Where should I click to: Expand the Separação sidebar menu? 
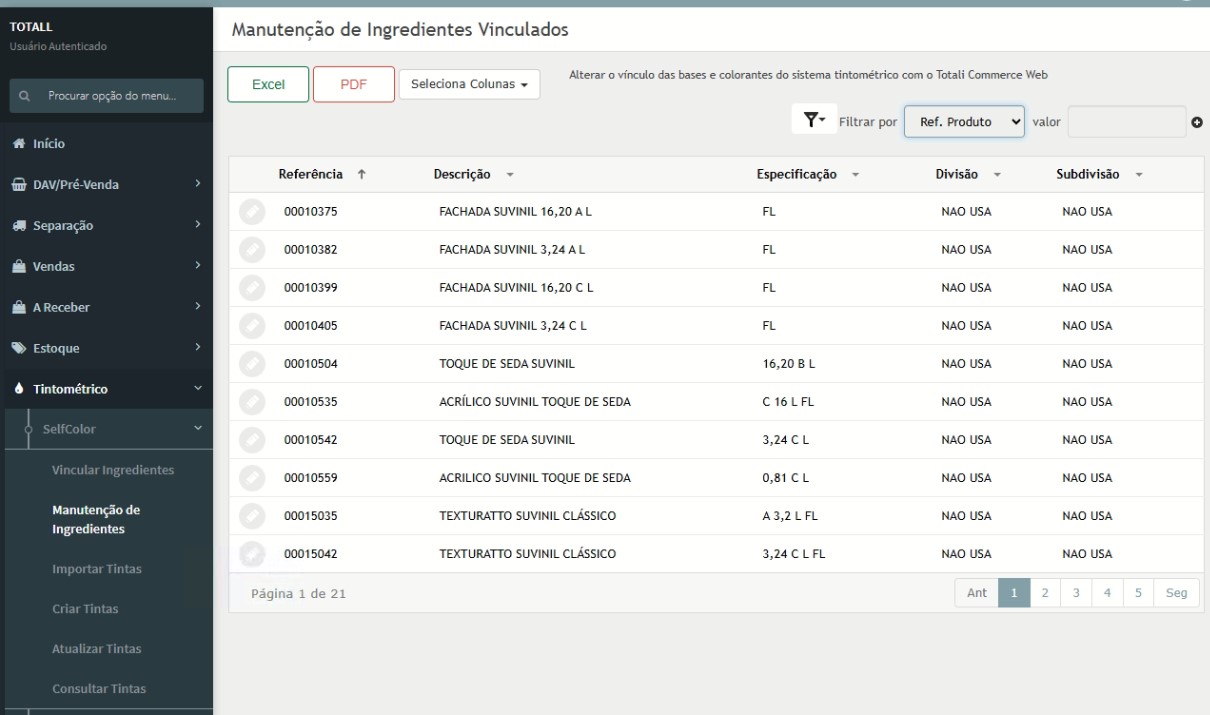[x=106, y=225]
